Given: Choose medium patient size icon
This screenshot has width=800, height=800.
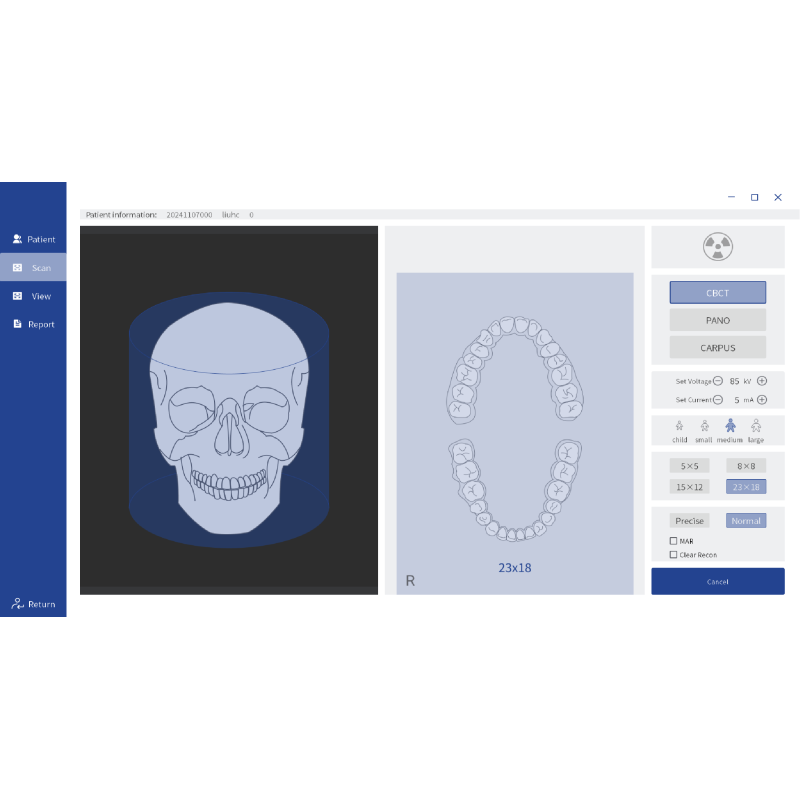Looking at the screenshot, I should (730, 426).
